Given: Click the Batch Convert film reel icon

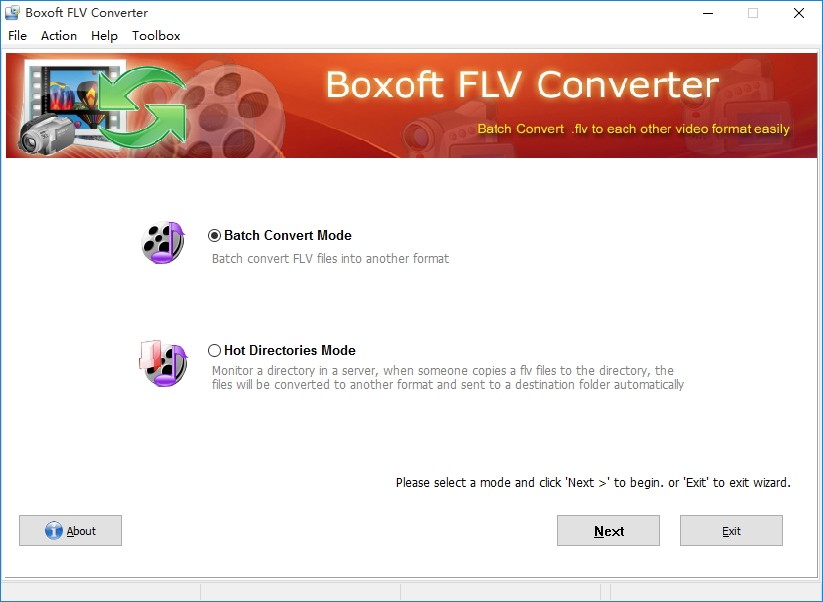Looking at the screenshot, I should [x=163, y=242].
